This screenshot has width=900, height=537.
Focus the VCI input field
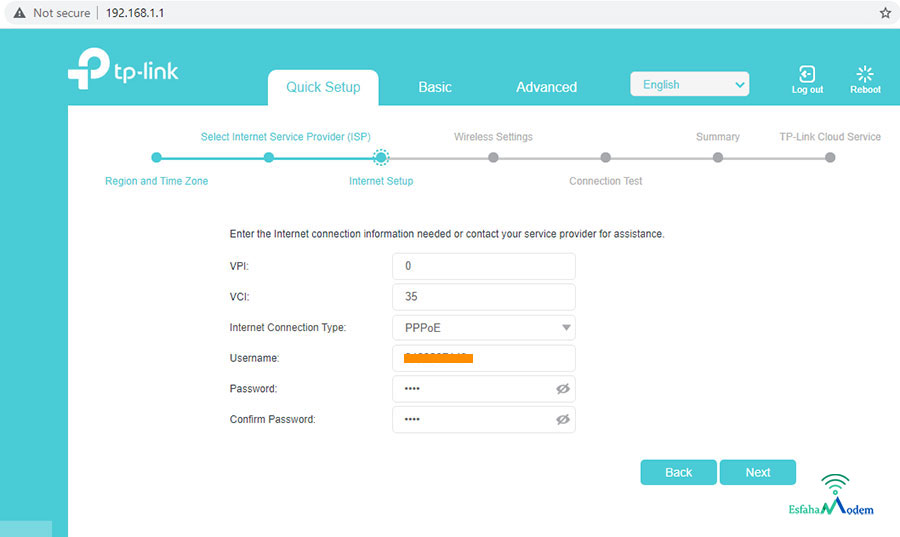coord(484,297)
